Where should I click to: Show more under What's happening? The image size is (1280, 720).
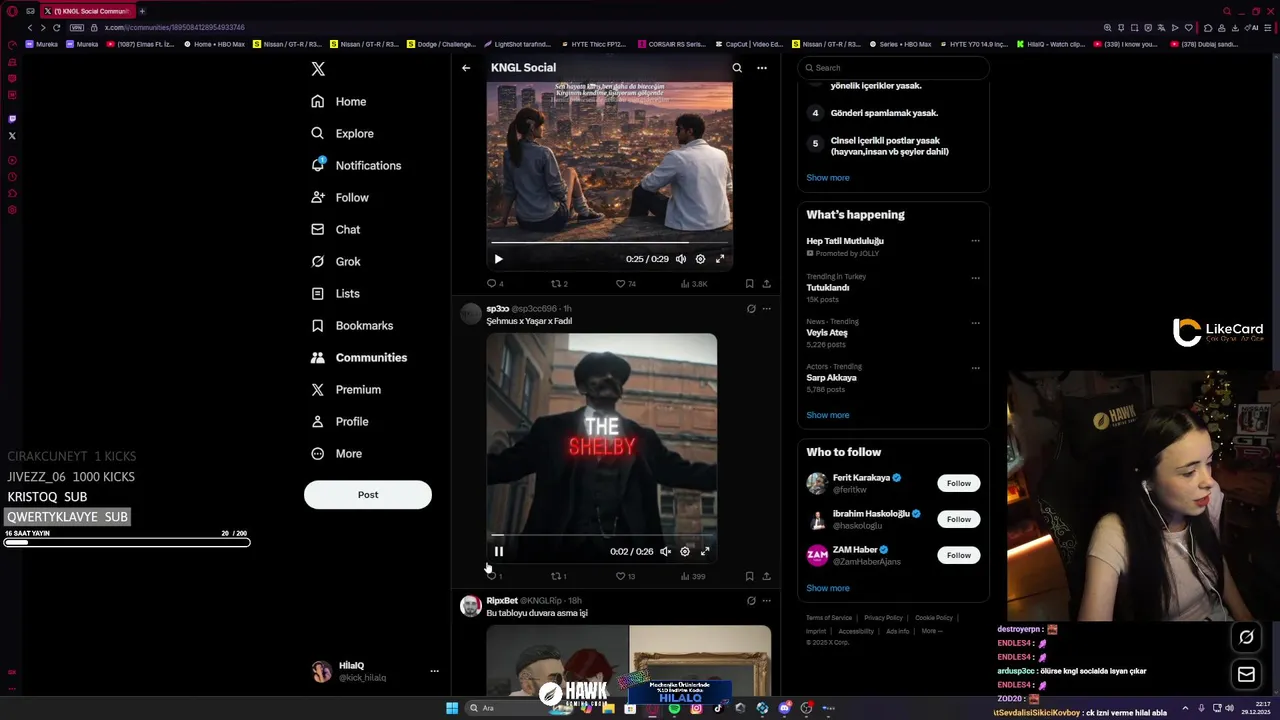click(828, 415)
